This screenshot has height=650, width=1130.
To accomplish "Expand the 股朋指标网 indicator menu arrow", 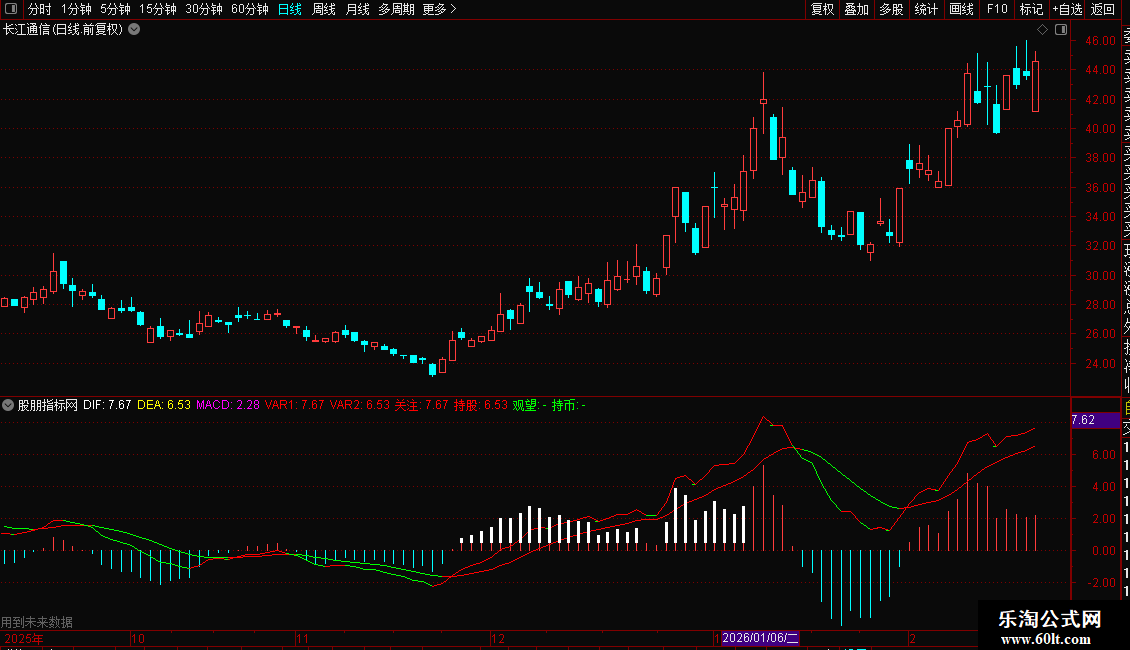I will [x=8, y=405].
